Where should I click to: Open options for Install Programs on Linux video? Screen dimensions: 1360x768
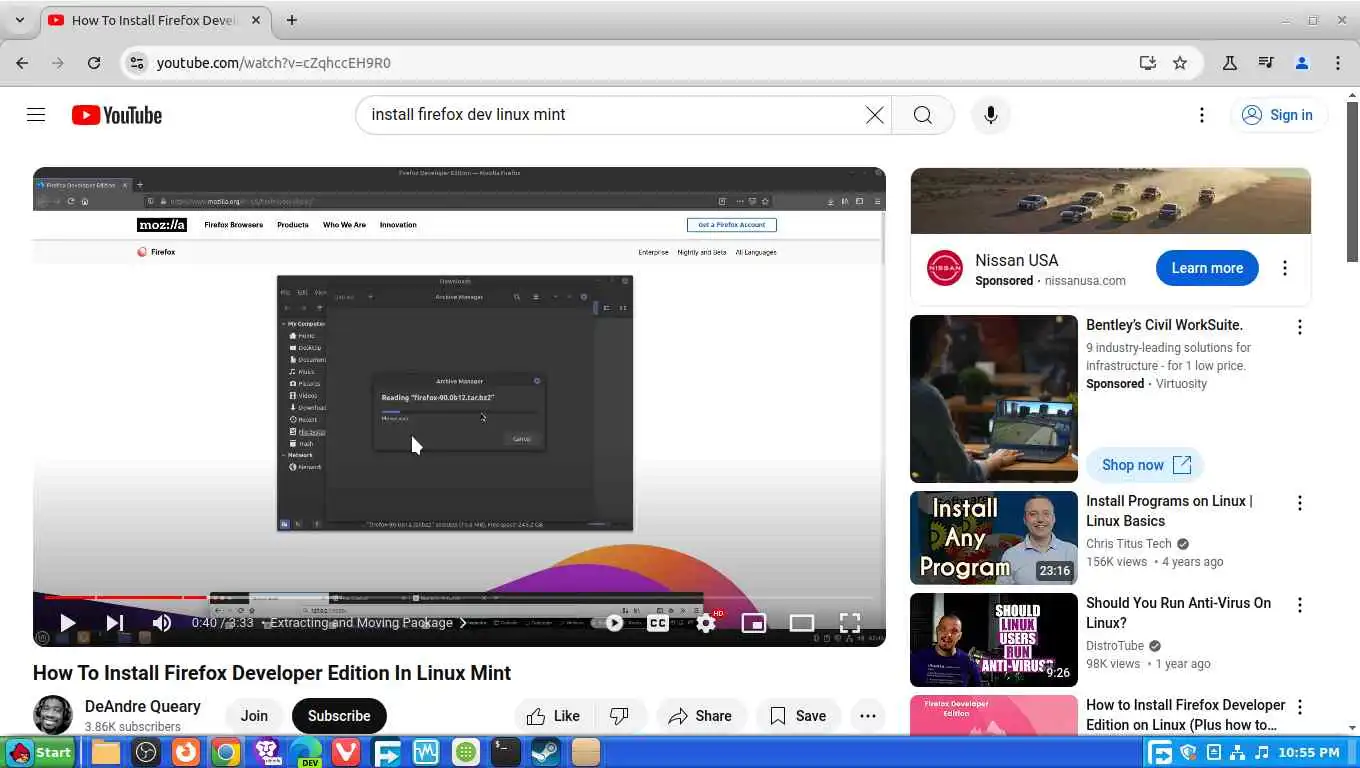tap(1300, 503)
